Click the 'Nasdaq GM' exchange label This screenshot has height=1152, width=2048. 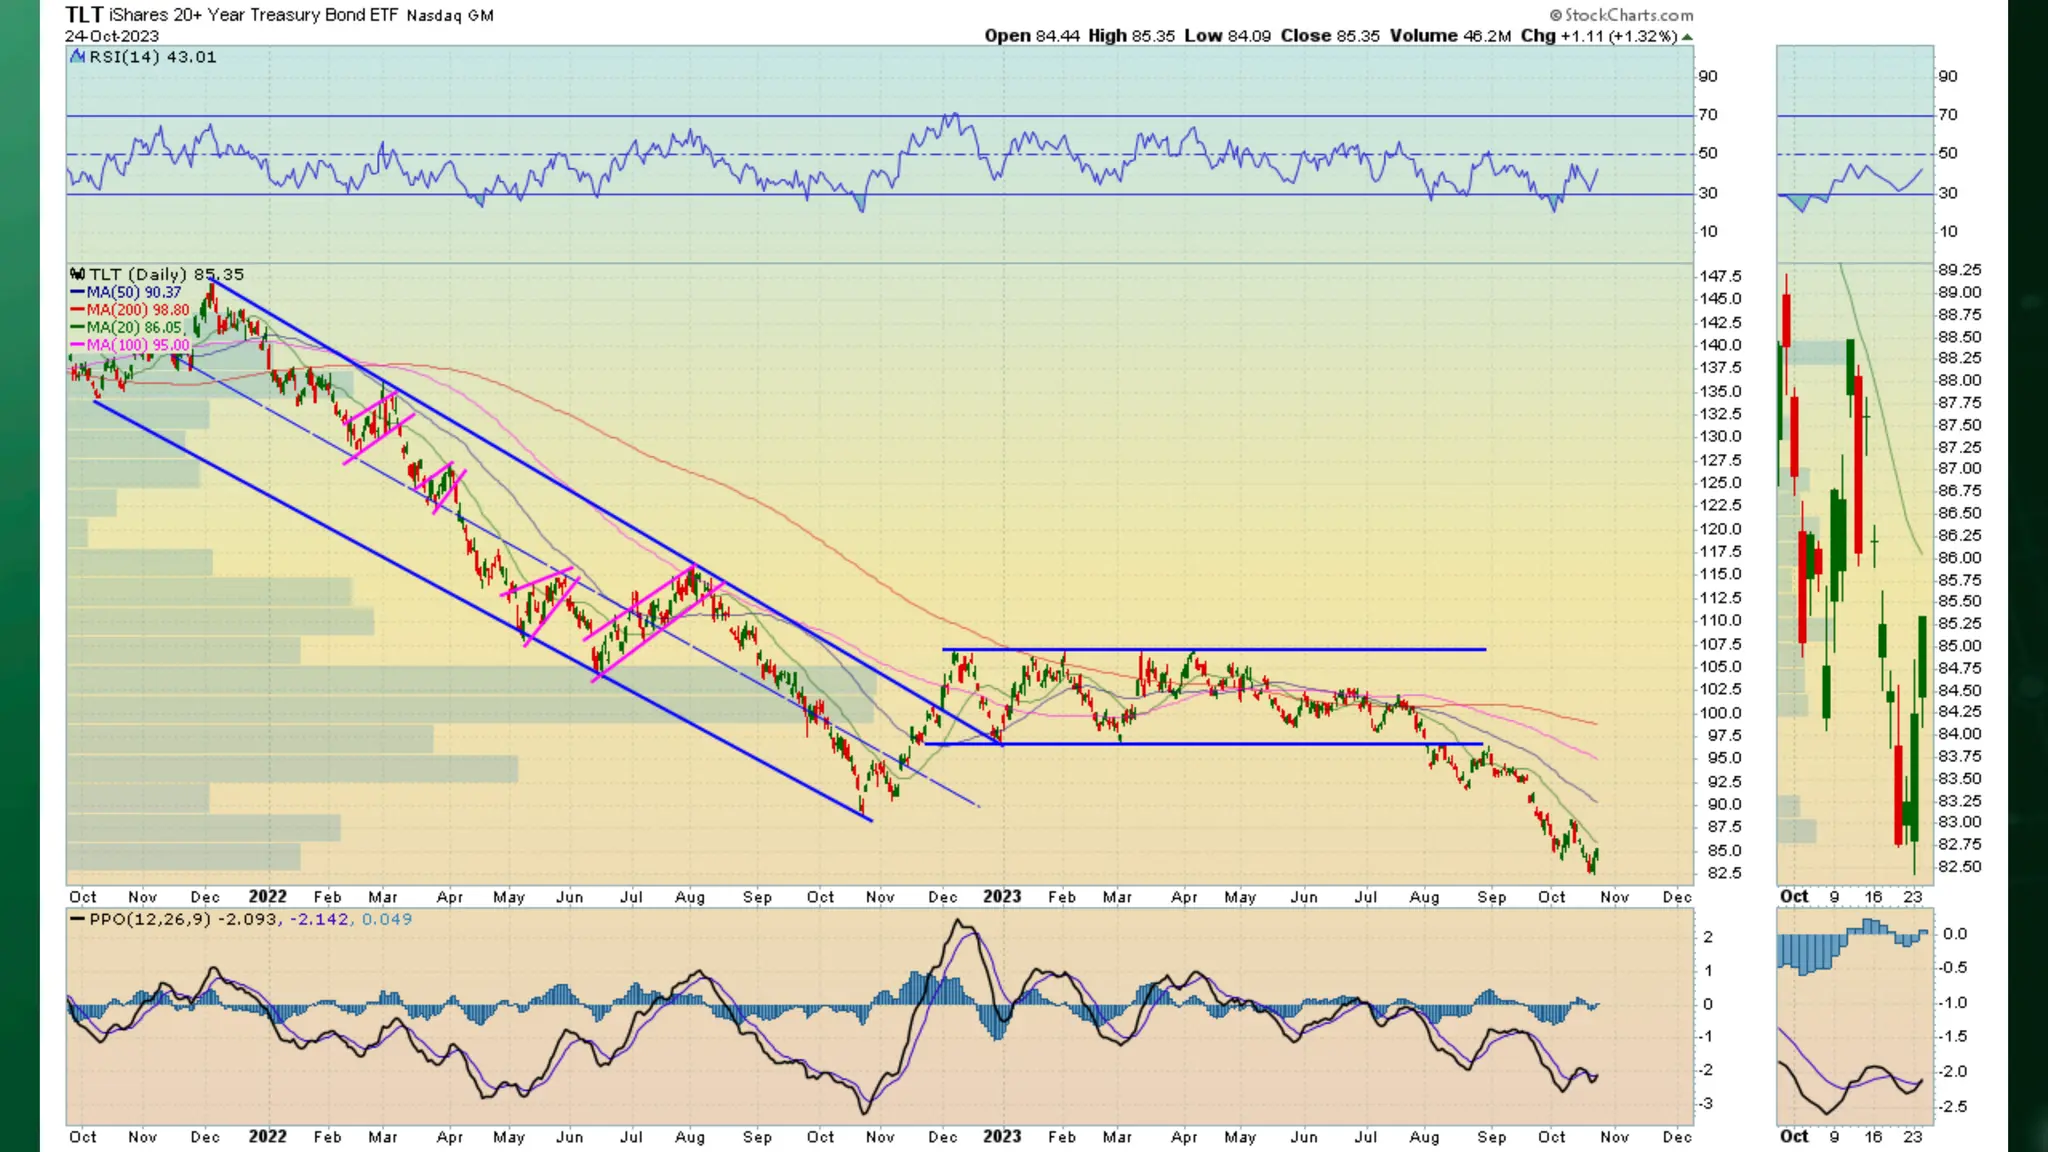450,15
